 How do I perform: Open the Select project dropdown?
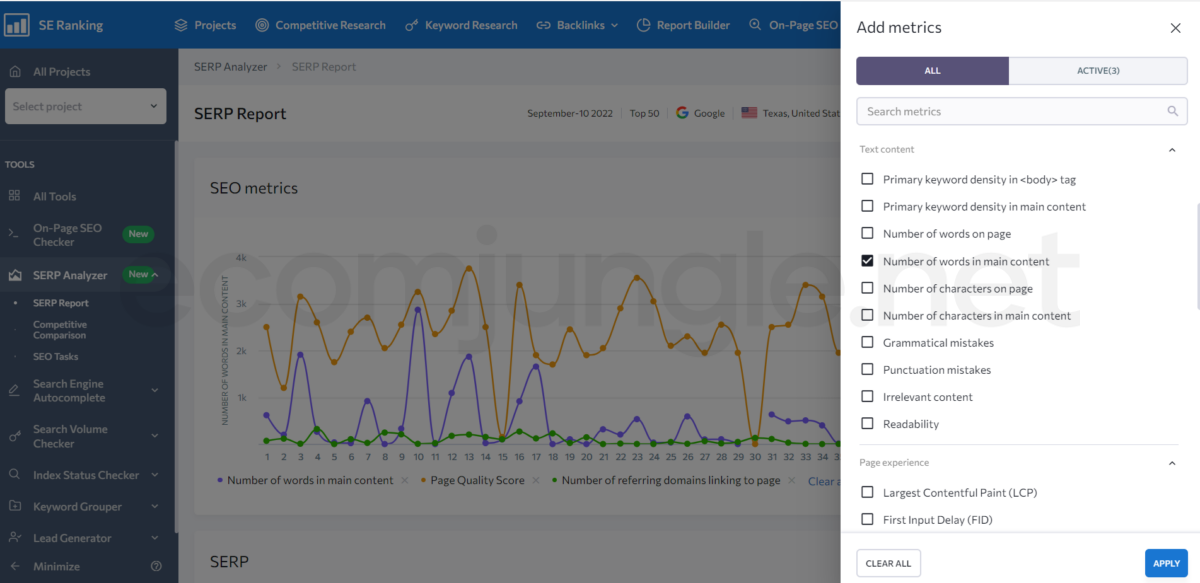click(x=85, y=106)
